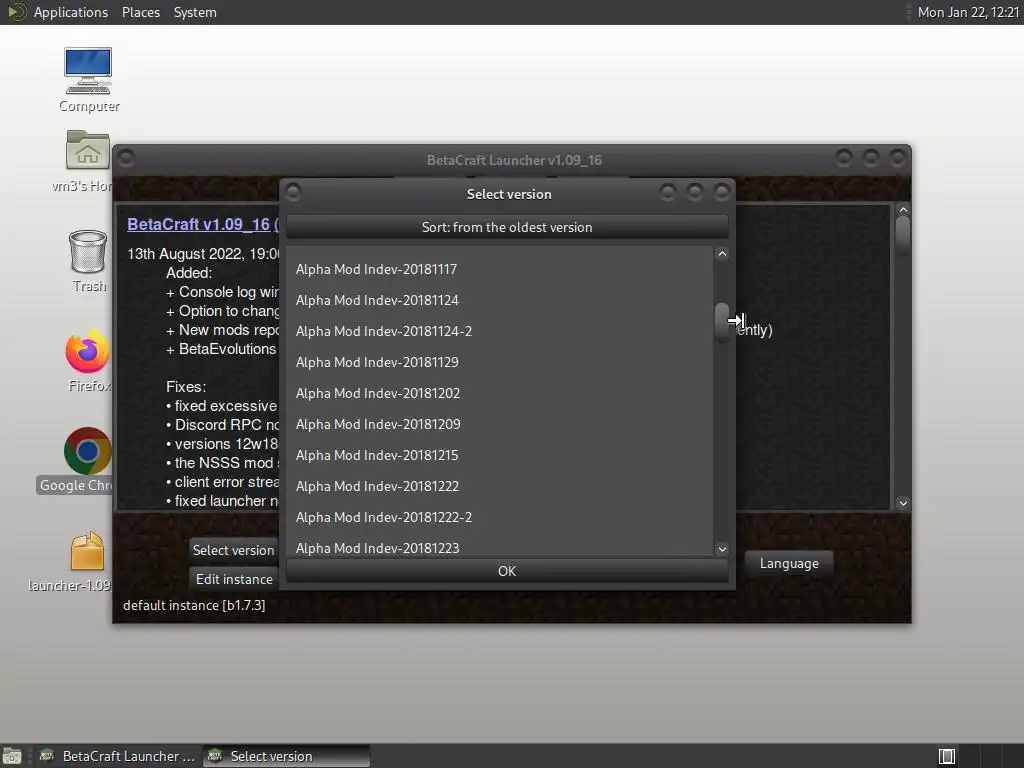Image resolution: width=1024 pixels, height=768 pixels.
Task: Switch to Select version taskbar entry
Action: tap(286, 756)
